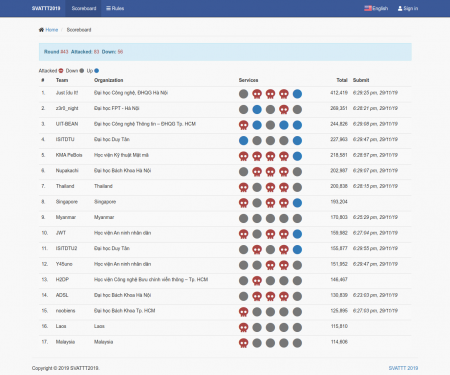Click the house icon in the breadcrumb

pos(41,30)
